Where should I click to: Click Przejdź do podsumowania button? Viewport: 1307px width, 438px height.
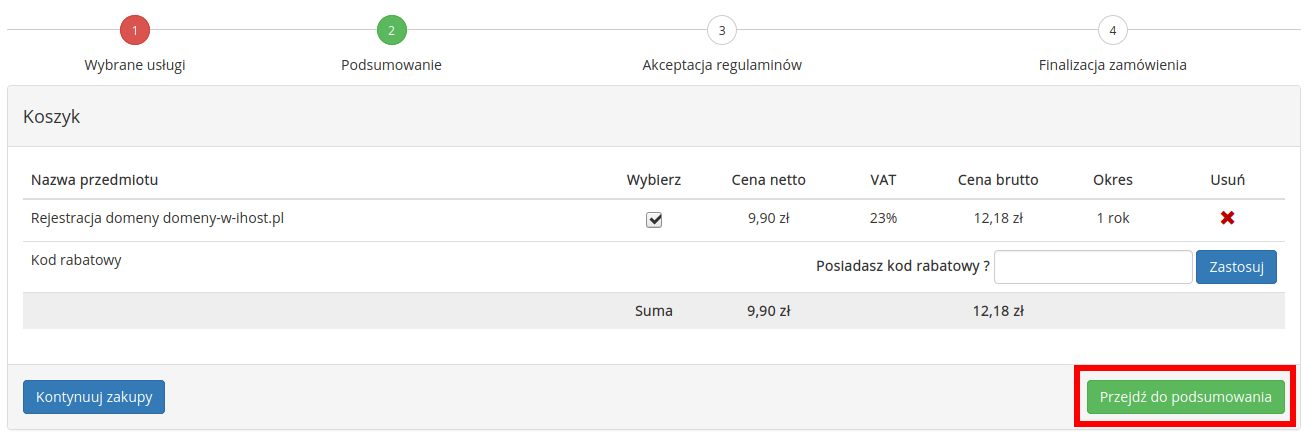click(x=1186, y=397)
